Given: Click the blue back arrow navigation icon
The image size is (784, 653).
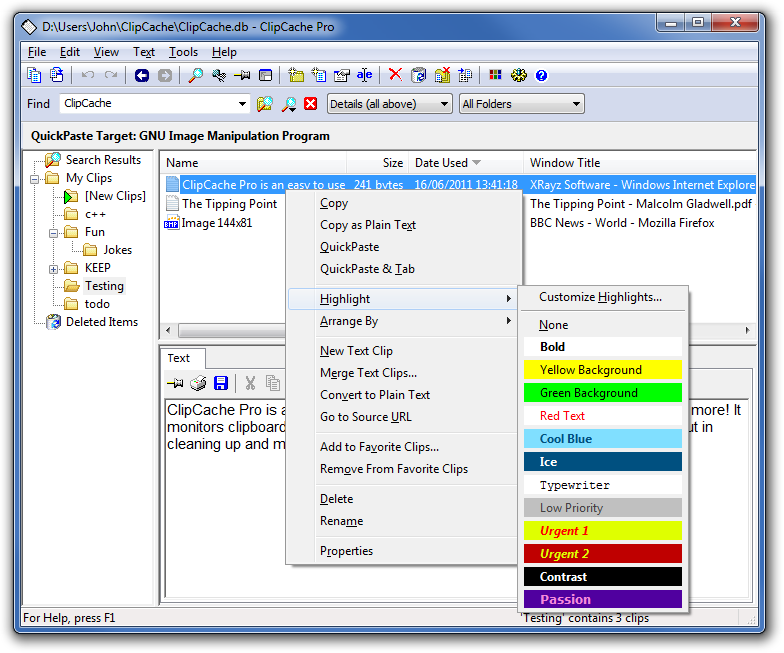Looking at the screenshot, I should 141,75.
